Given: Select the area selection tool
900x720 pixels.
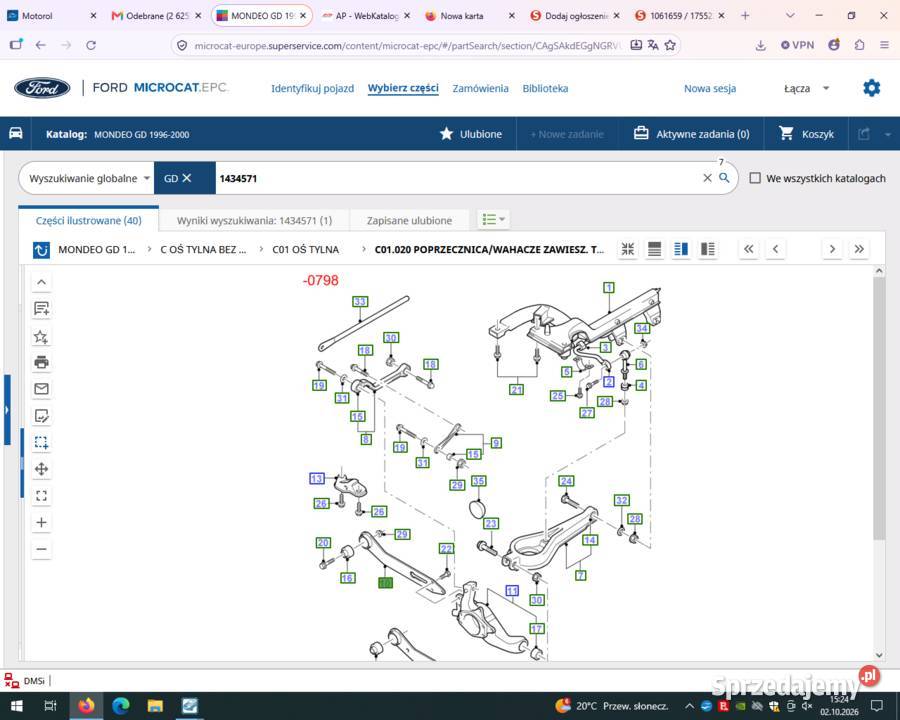Looking at the screenshot, I should pos(41,442).
